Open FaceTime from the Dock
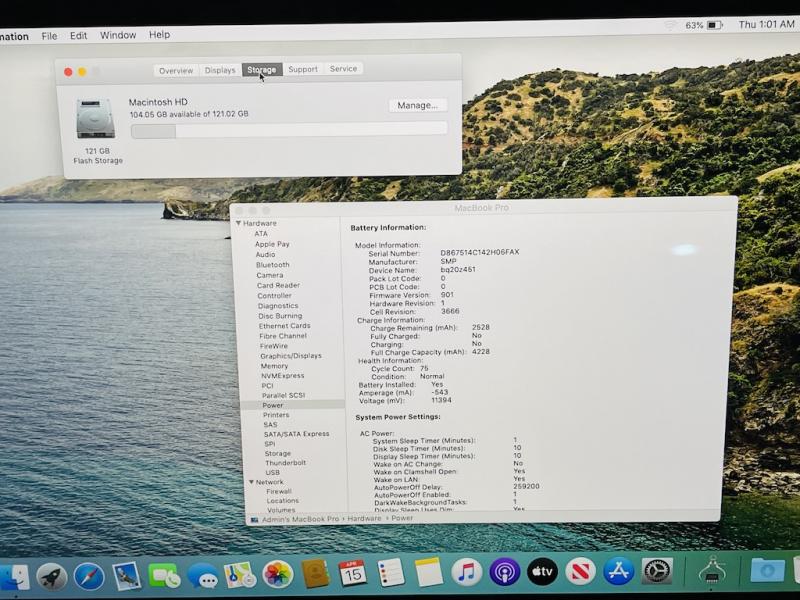This screenshot has height=600, width=800. coord(164,576)
